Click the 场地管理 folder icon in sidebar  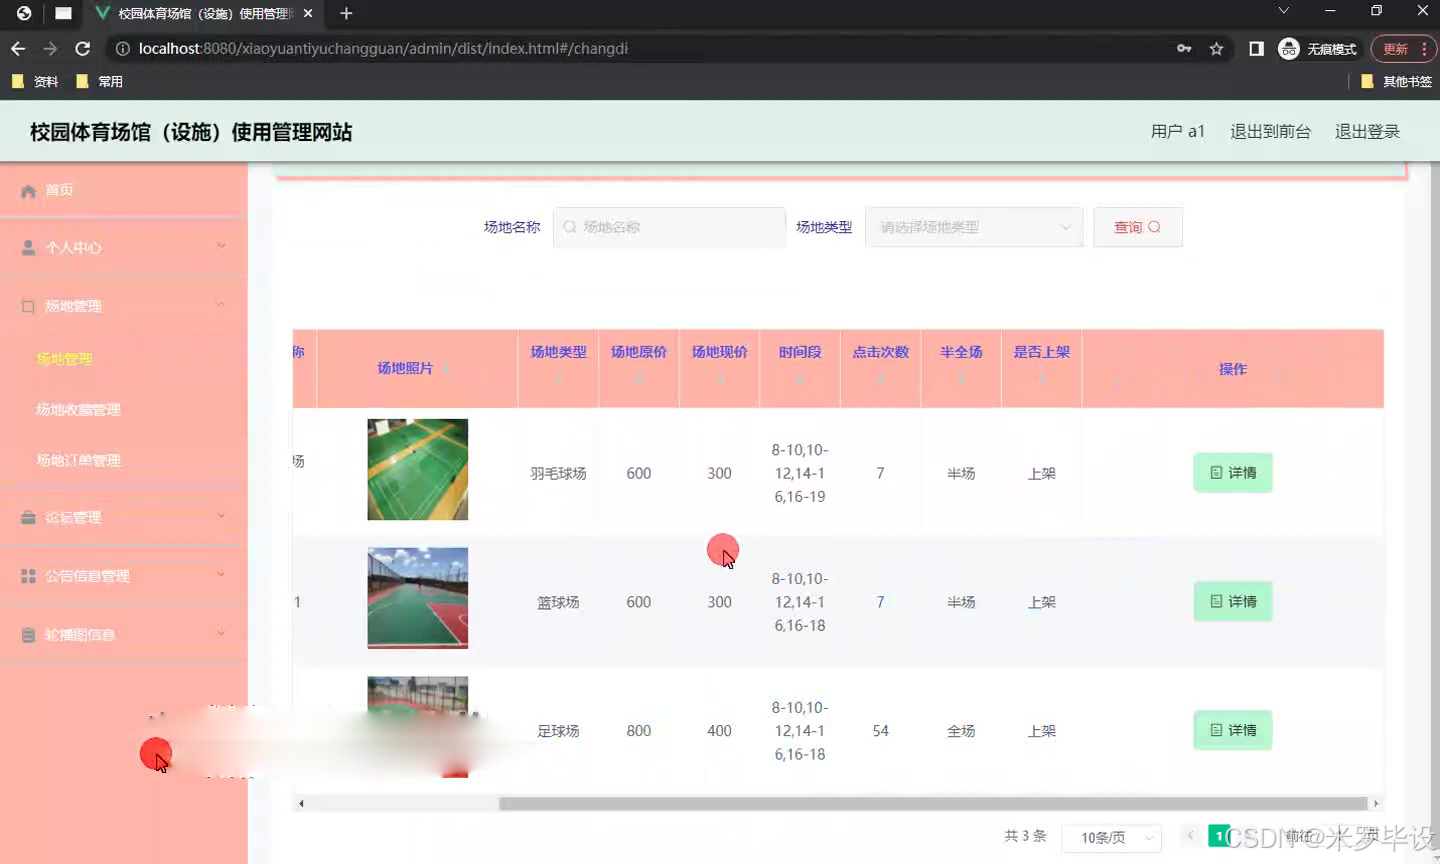(x=28, y=305)
